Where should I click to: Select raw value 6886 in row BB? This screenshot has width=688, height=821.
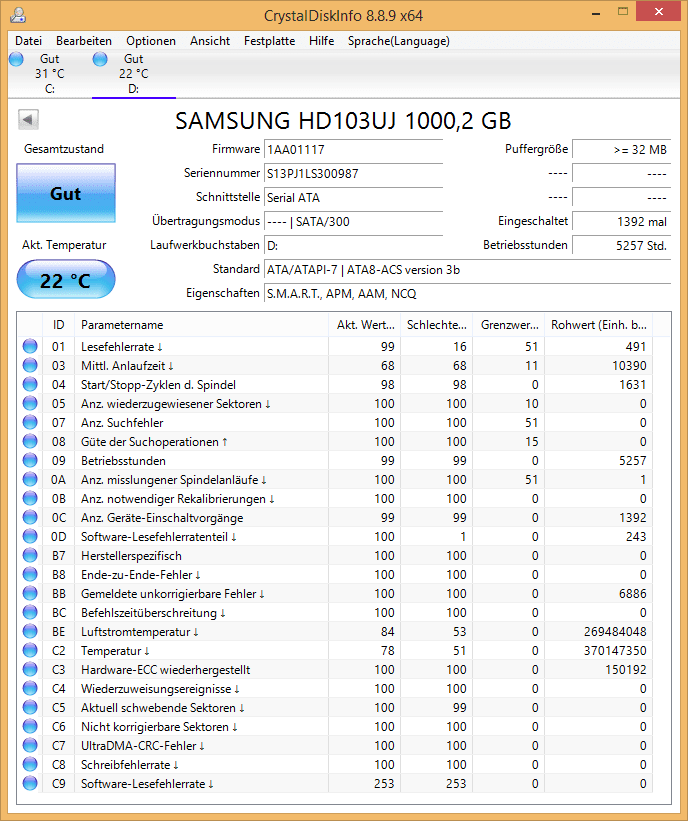coord(632,594)
